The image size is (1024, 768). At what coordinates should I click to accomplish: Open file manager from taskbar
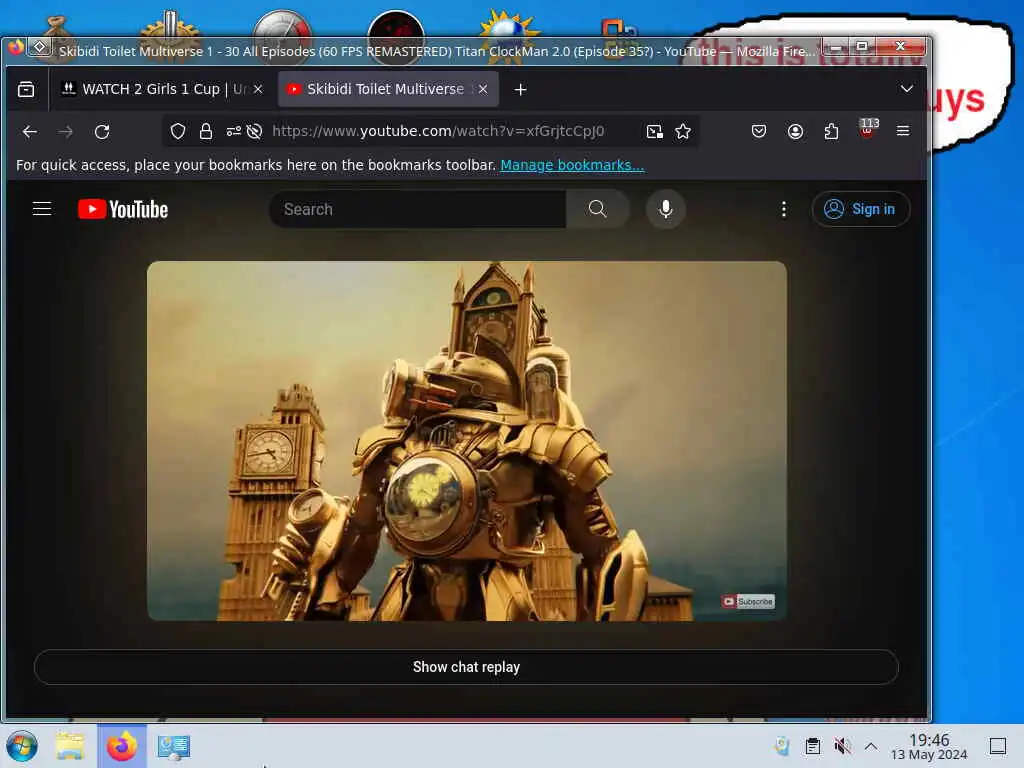(70, 746)
